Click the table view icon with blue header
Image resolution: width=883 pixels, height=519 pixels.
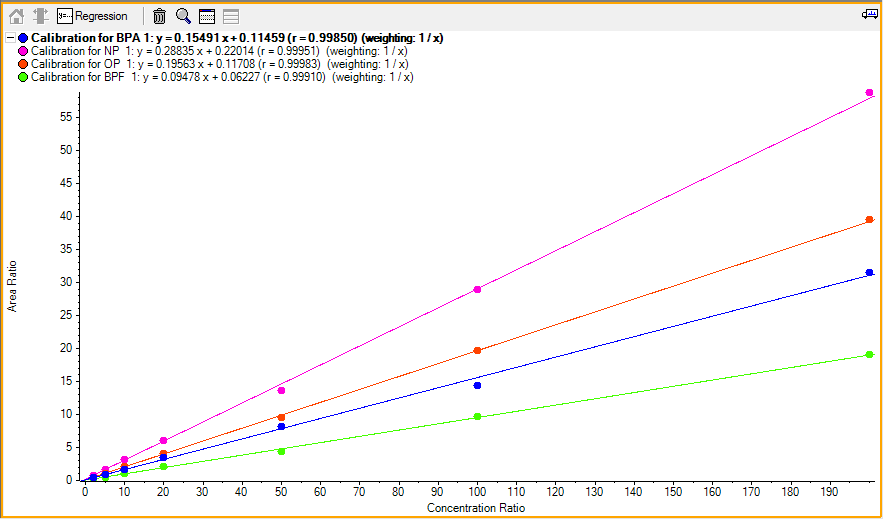[x=207, y=16]
